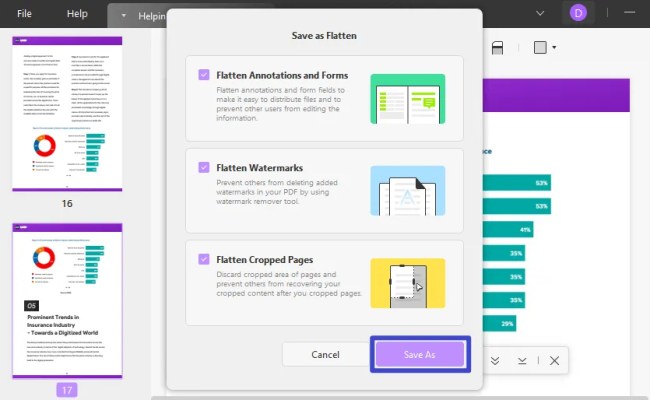Expand the title bar chevron dropdown
650x400 pixels.
540,13
